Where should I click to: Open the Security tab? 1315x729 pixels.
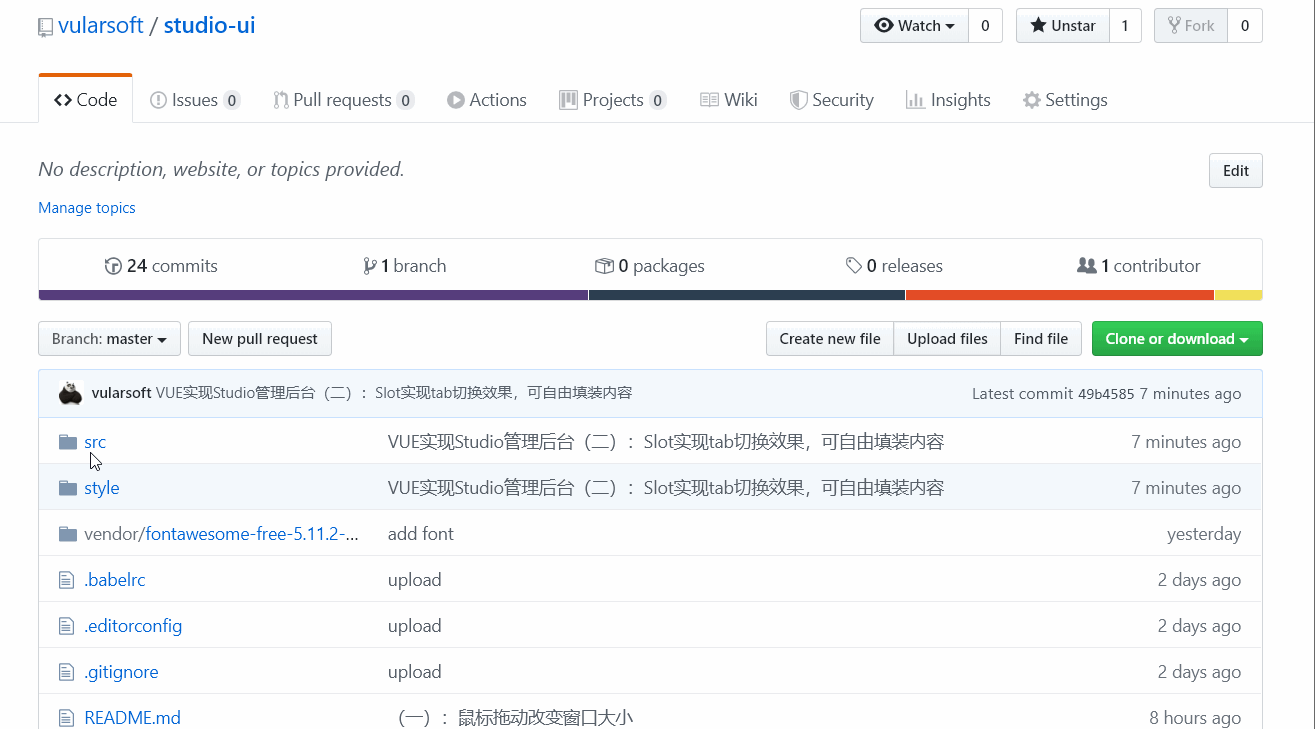tap(832, 100)
